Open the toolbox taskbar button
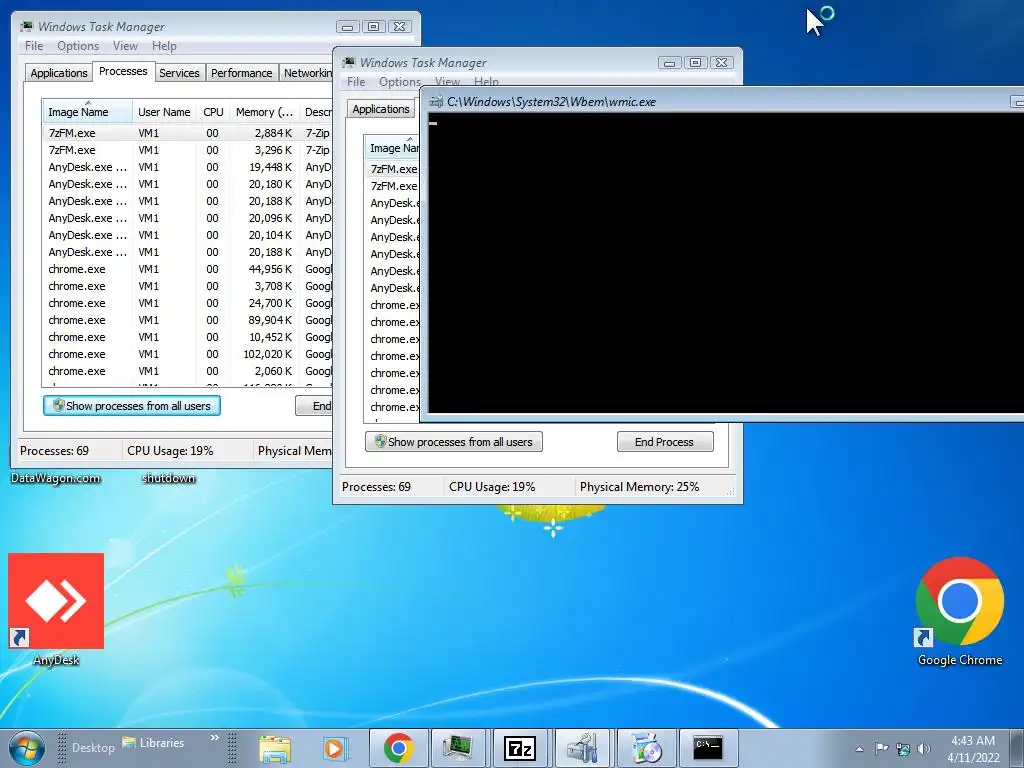This screenshot has width=1024, height=768. [x=582, y=748]
